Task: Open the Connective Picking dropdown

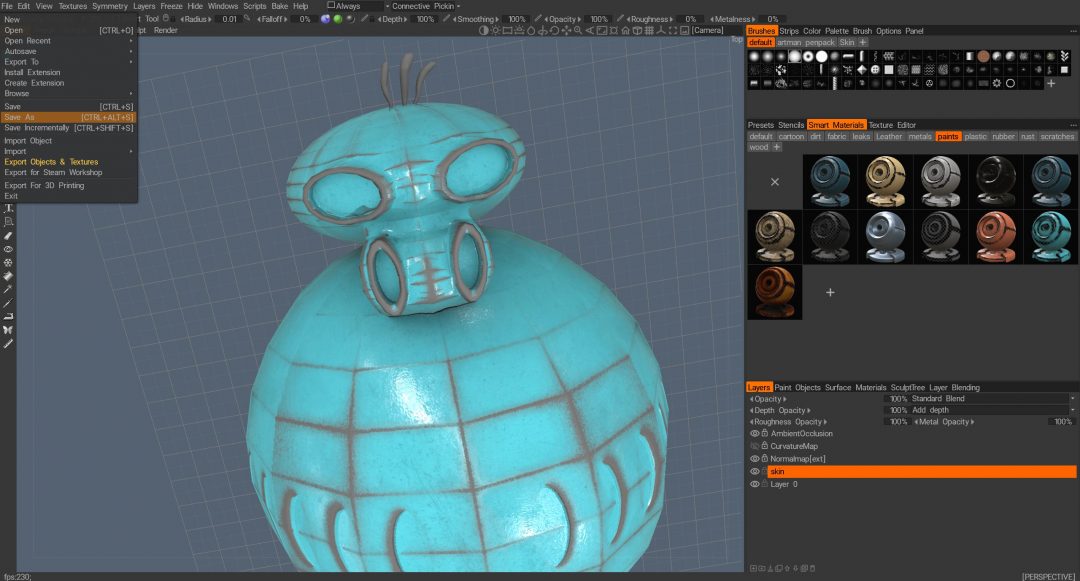Action: 426,6
